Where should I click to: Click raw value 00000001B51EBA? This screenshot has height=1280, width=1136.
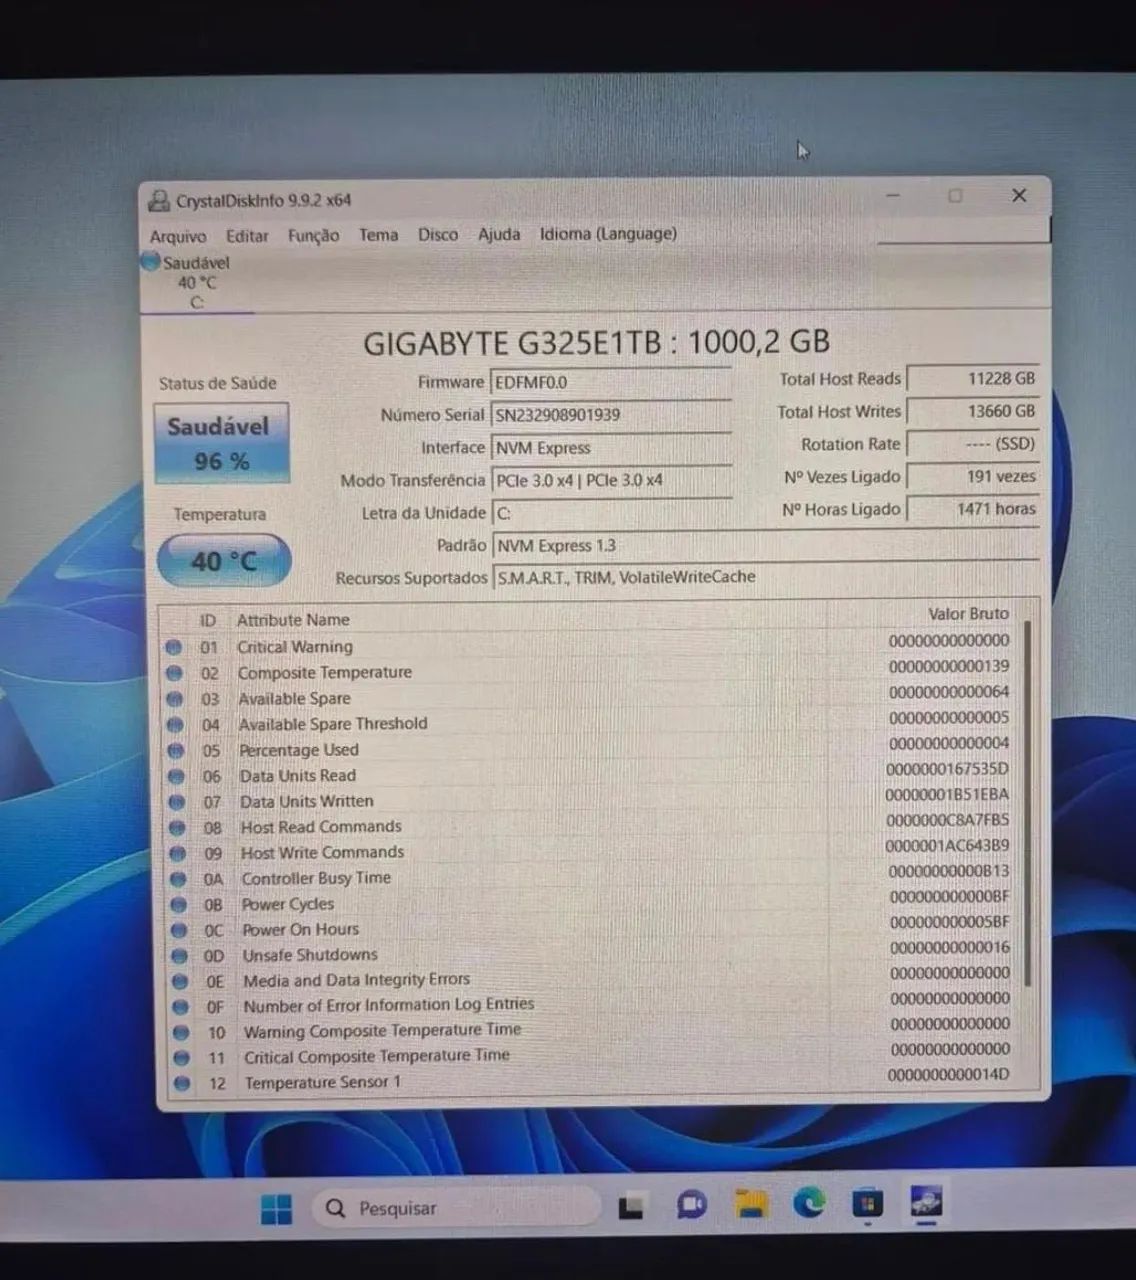[x=947, y=795]
